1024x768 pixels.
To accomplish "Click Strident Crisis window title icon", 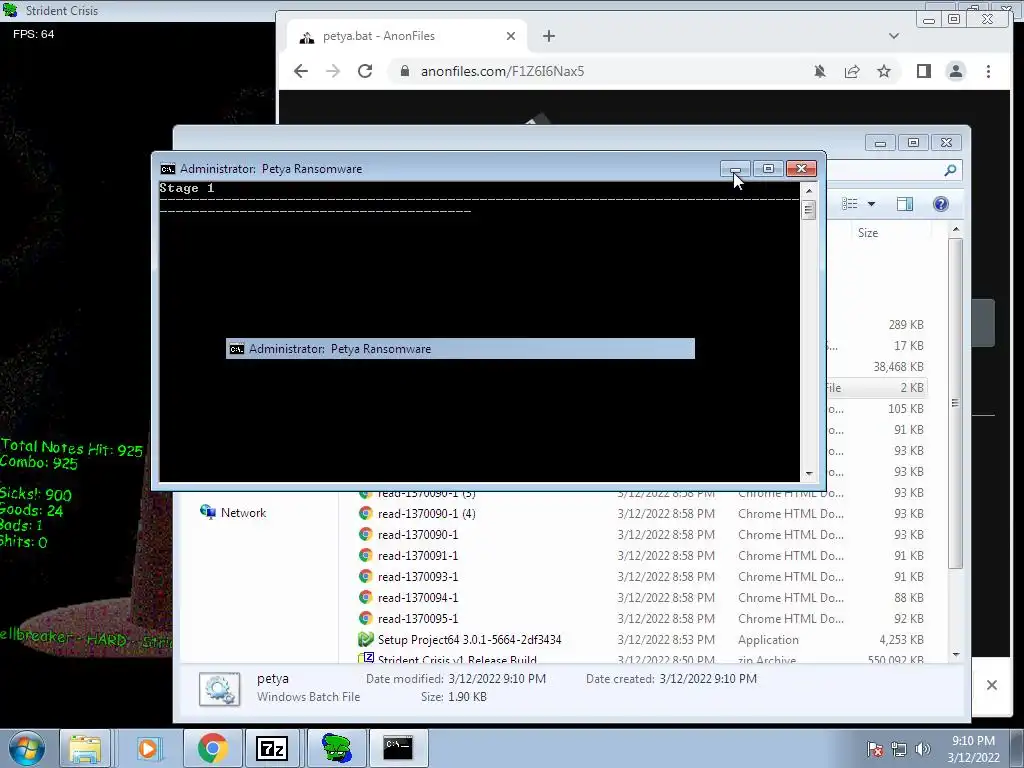I will pyautogui.click(x=10, y=10).
